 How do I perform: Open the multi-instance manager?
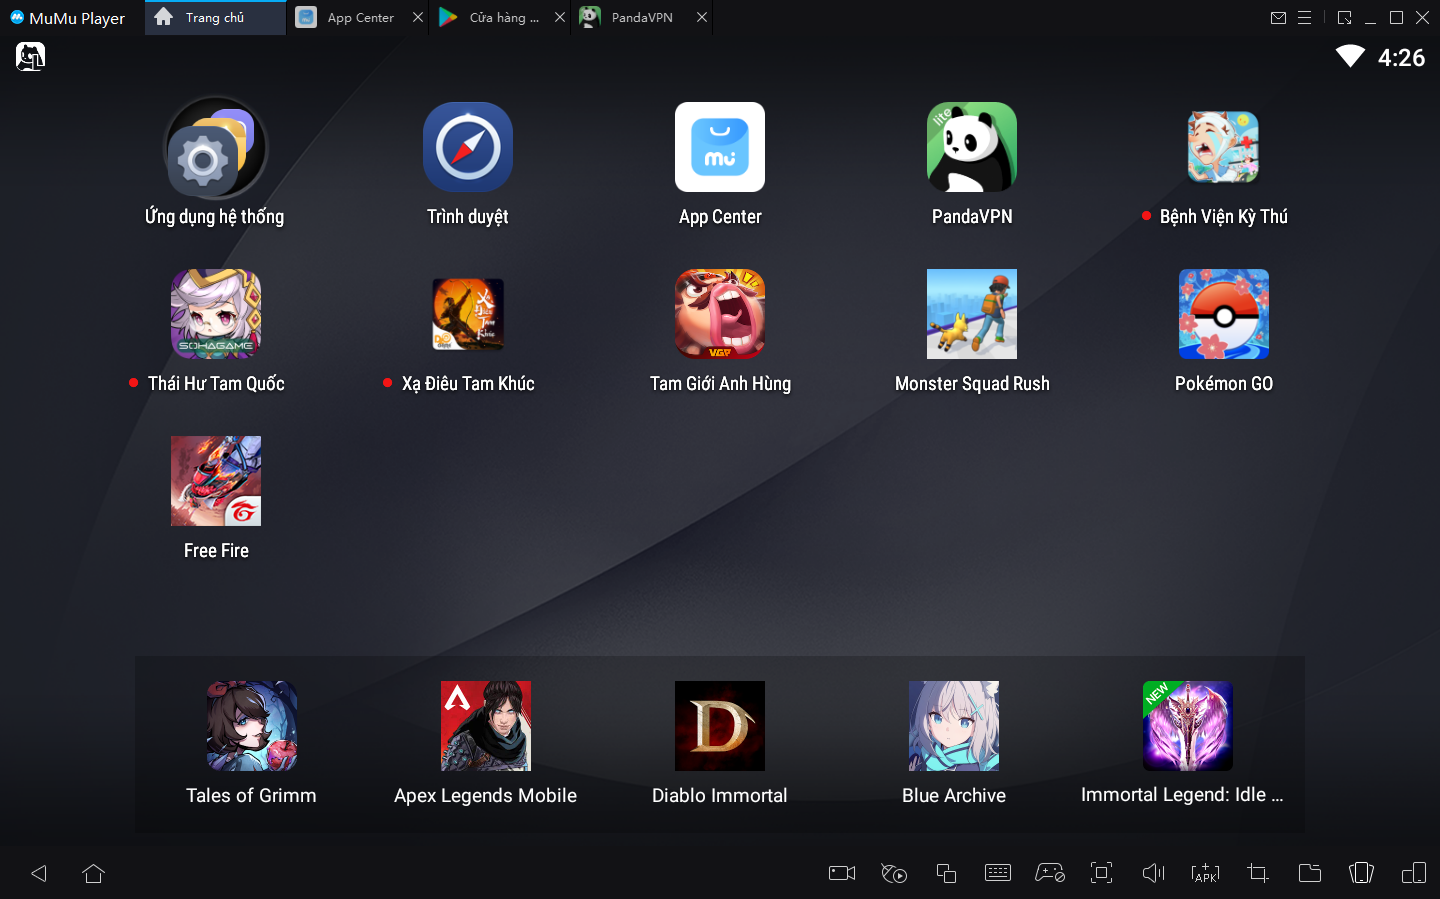coord(946,873)
